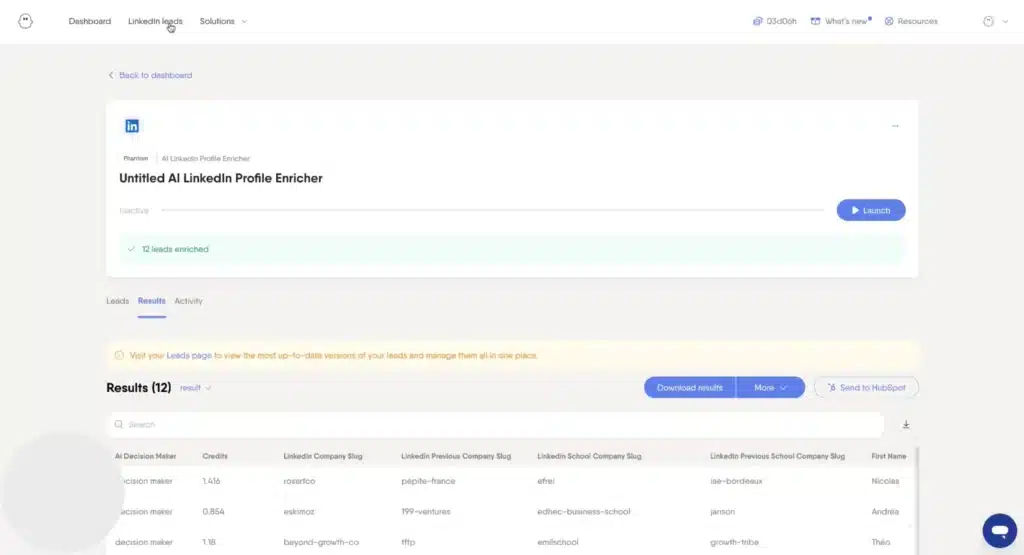This screenshot has width=1024, height=555.
Task: Click the PhantomBuster ghost logo
Action: coord(26,21)
